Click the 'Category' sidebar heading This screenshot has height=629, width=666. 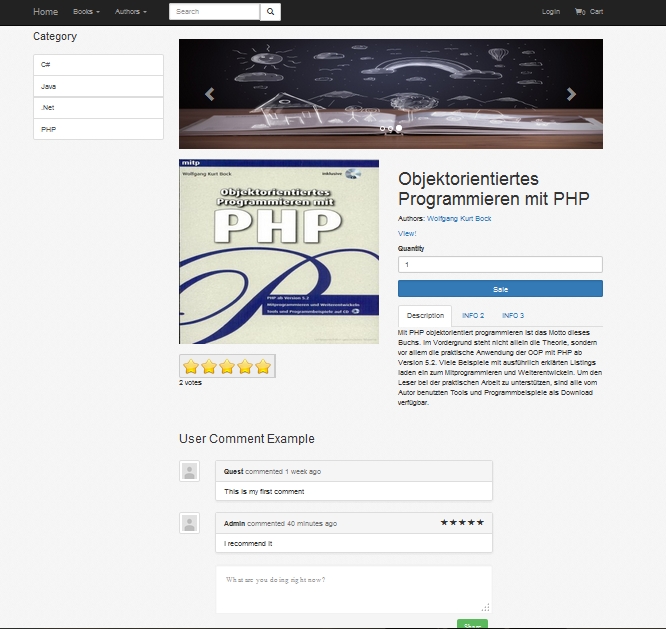click(55, 37)
